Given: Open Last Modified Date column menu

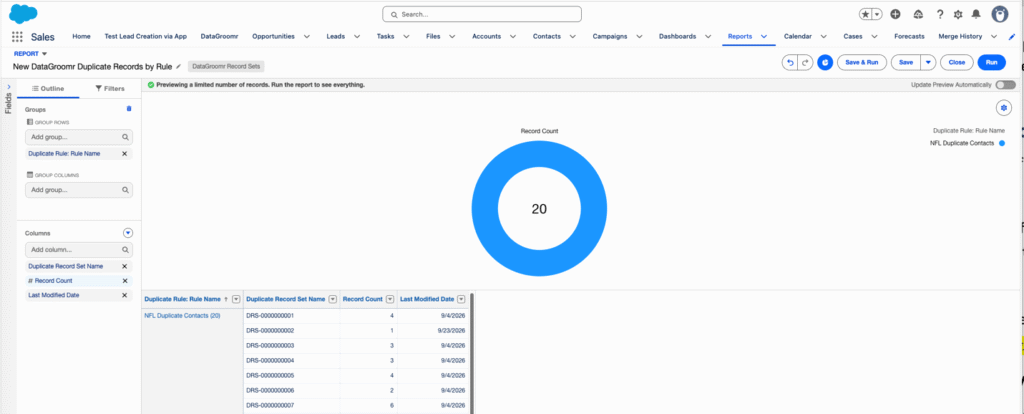Looking at the screenshot, I should point(461,299).
